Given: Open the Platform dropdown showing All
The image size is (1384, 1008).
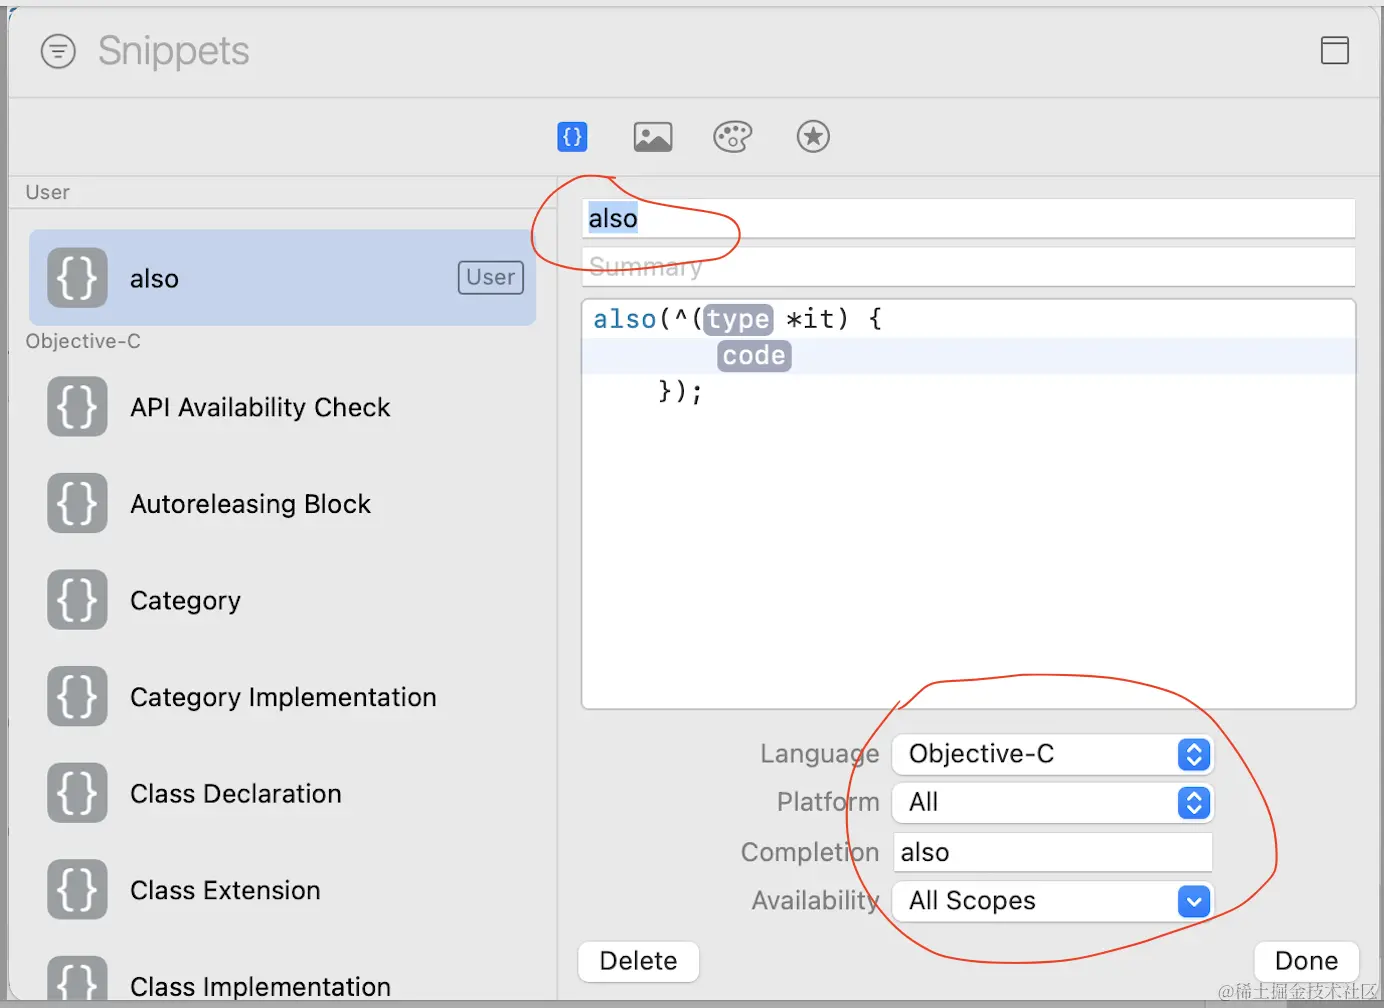Looking at the screenshot, I should [x=1052, y=802].
